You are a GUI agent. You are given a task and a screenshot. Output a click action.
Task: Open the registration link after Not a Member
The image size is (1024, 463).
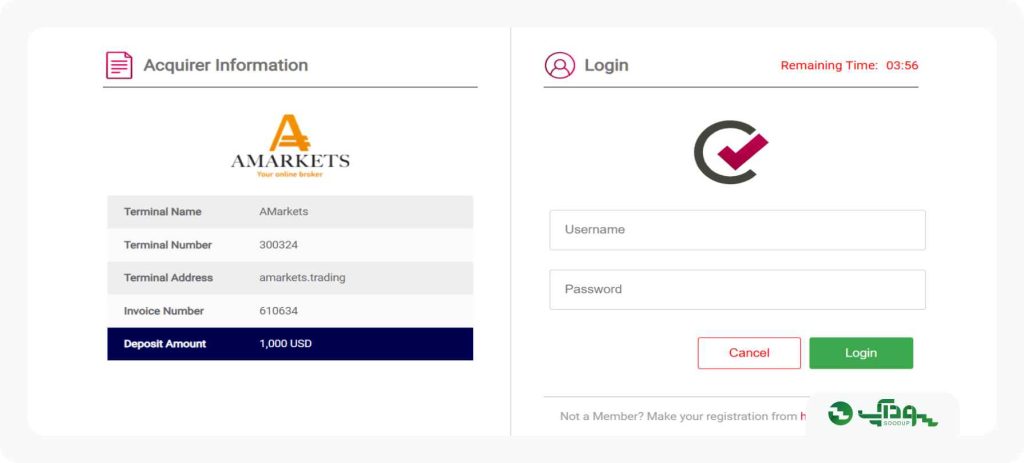click(x=803, y=416)
